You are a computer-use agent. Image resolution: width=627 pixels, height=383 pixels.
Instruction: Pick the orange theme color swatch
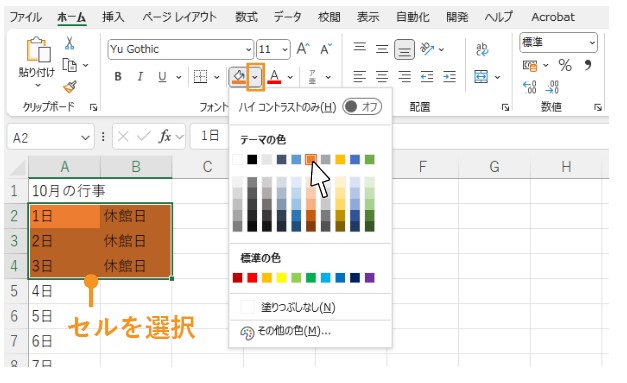point(311,160)
